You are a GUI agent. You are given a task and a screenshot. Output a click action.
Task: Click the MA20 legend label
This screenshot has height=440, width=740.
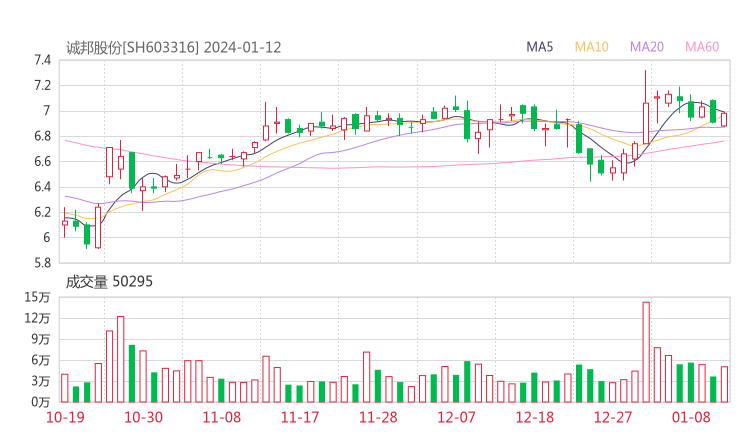pos(647,47)
